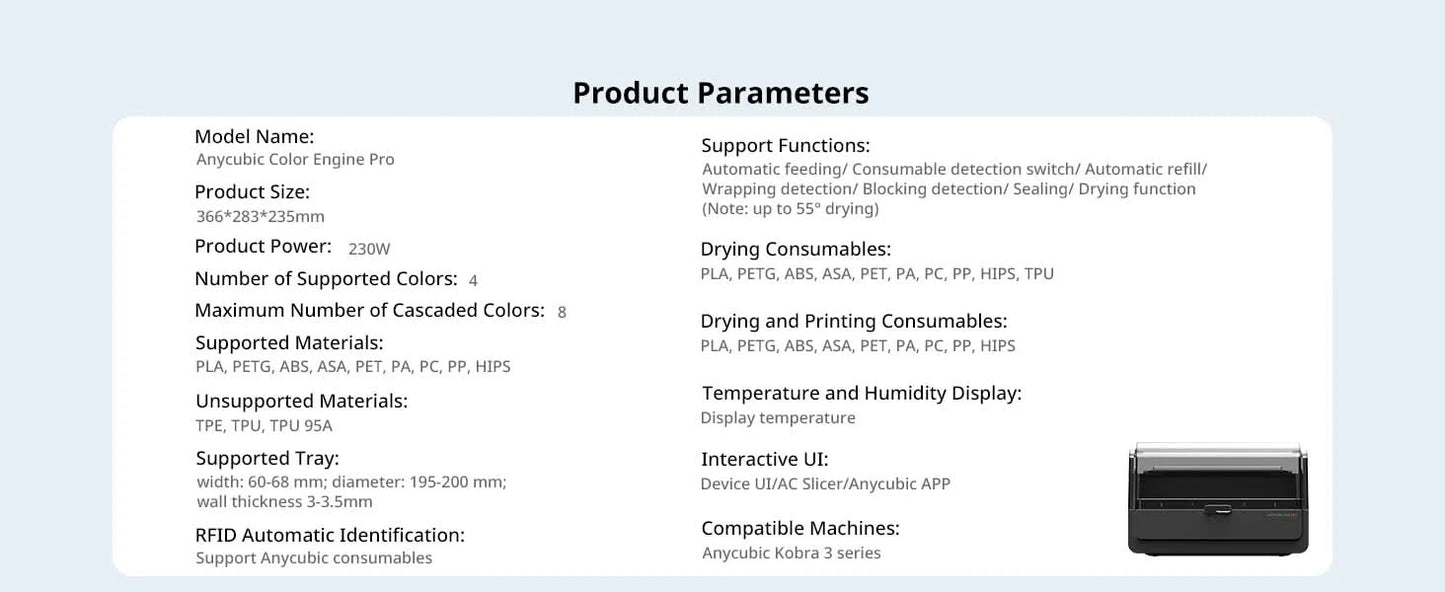Click the Supported Tray heading
The width and height of the screenshot is (1445, 592).
[267, 459]
